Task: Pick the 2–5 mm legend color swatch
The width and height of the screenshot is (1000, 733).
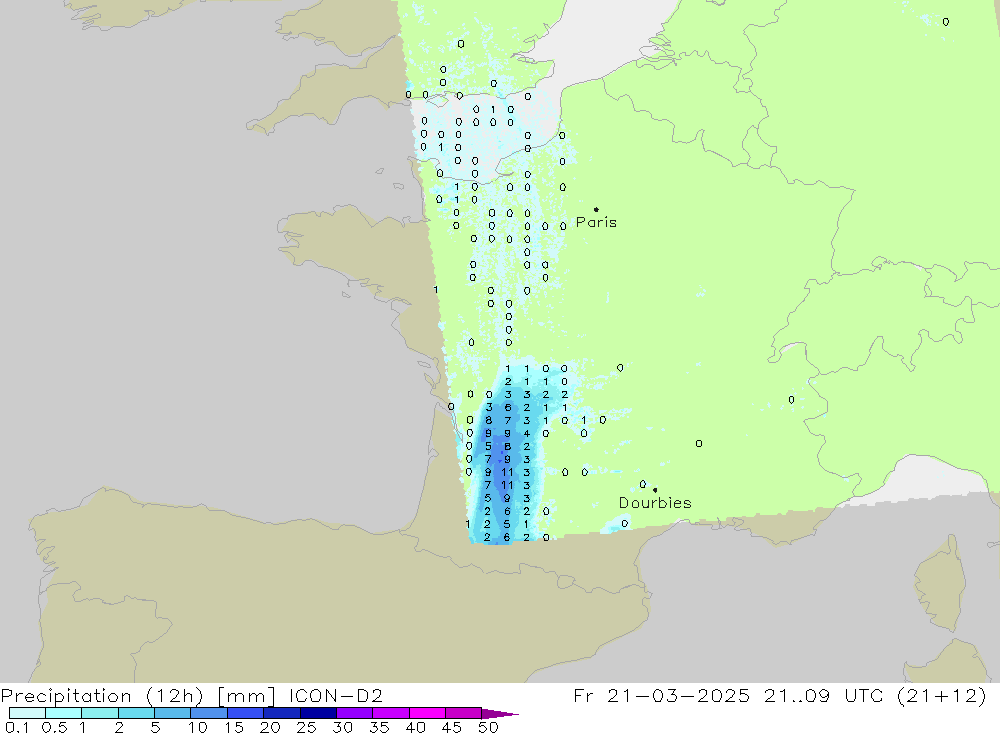Action: point(136,713)
